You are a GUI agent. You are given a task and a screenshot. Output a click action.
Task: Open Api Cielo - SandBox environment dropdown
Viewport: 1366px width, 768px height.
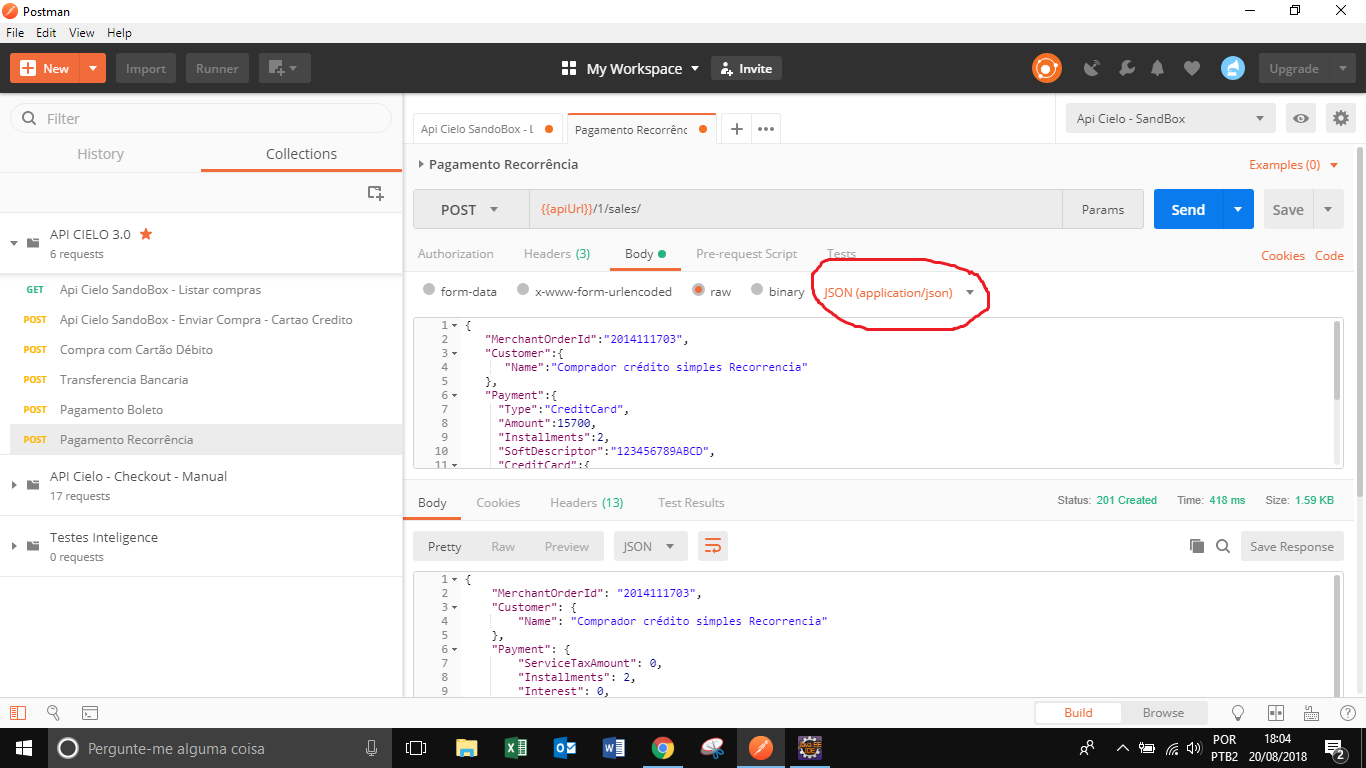(1171, 118)
